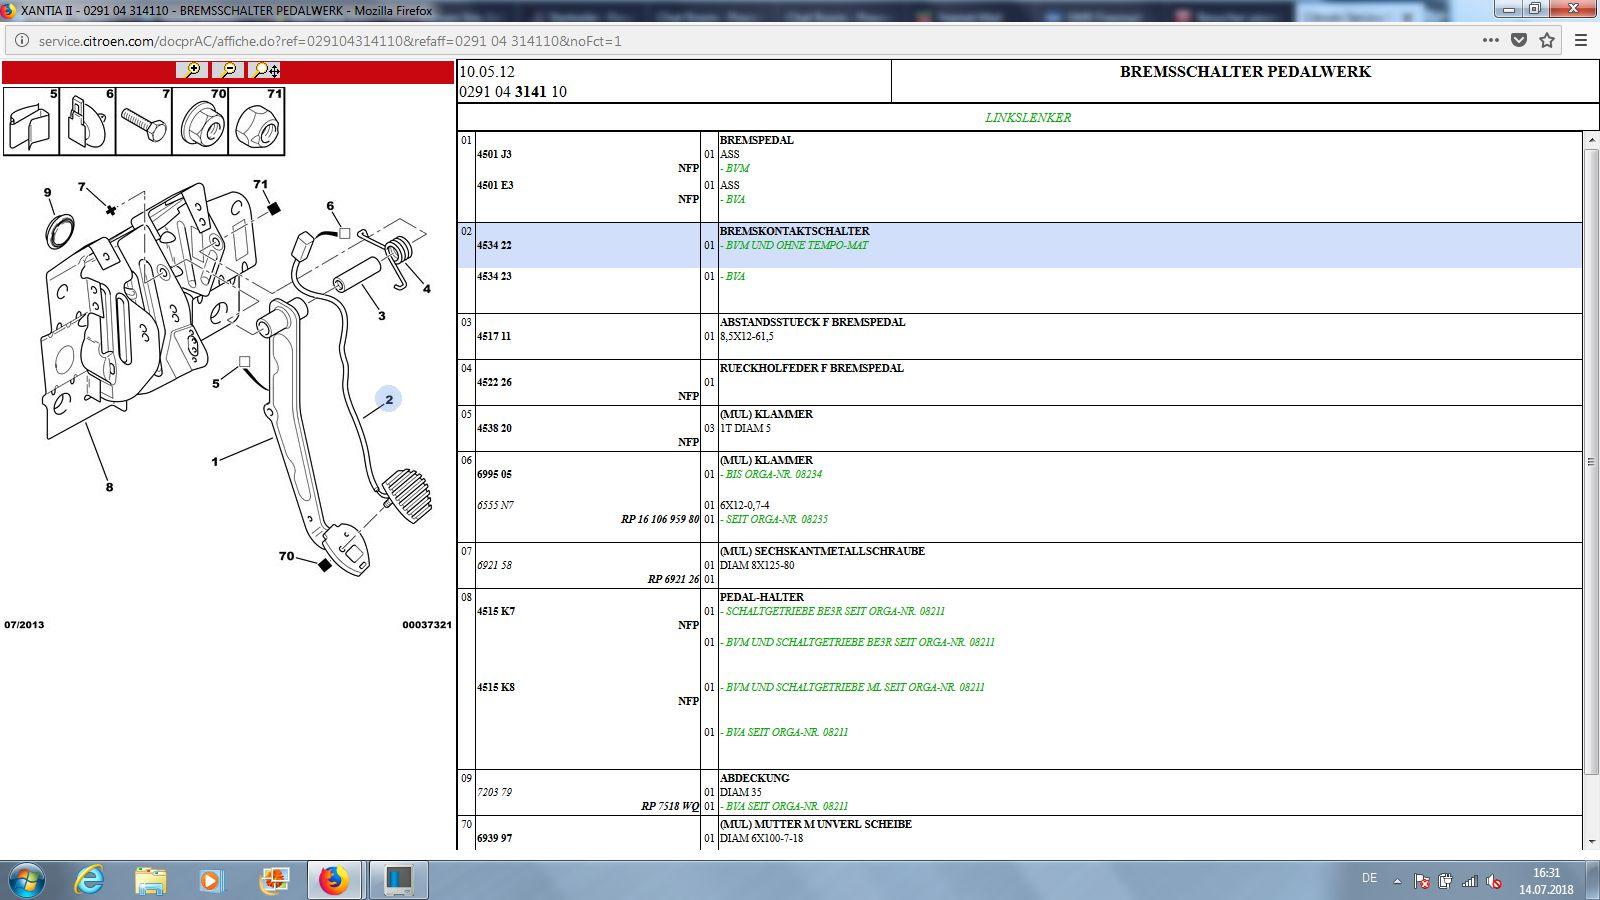Open the page actions three-dot menu
Image resolution: width=1600 pixels, height=900 pixels.
(1491, 41)
